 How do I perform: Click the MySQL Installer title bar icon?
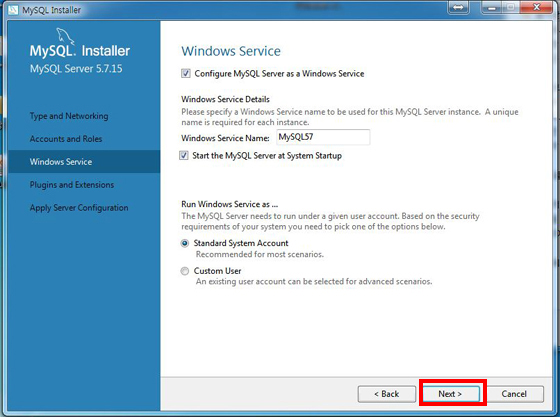point(13,10)
